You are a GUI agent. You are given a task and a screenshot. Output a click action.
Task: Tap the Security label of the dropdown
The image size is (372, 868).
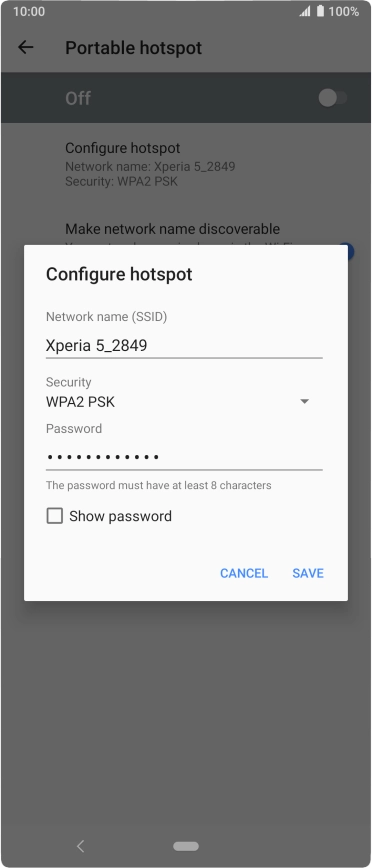point(69,382)
